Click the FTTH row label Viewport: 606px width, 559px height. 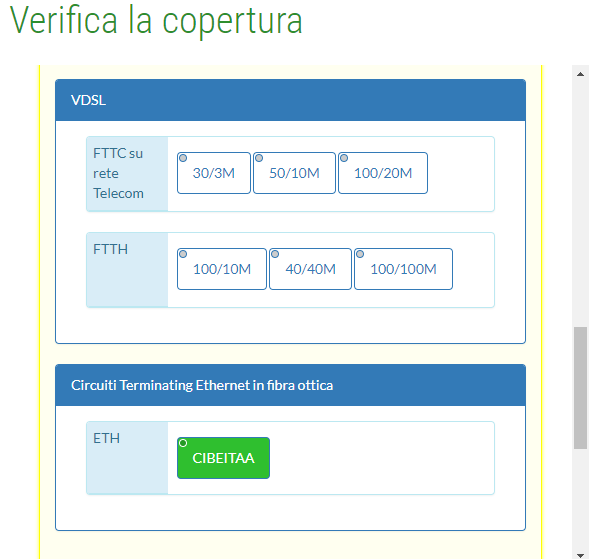tap(110, 249)
